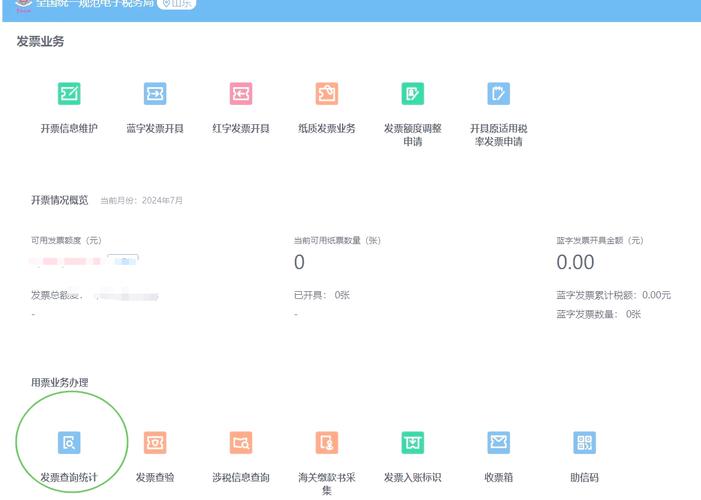Click the 当前月份：2024年7月 text
701x500 pixels.
tap(141, 200)
